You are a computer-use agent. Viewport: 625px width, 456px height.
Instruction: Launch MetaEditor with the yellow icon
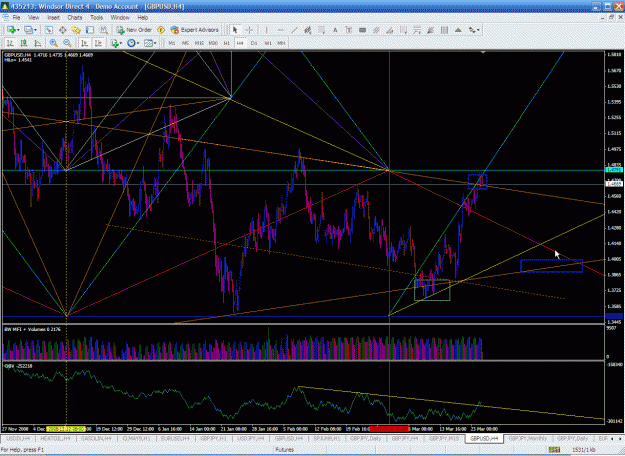point(161,30)
